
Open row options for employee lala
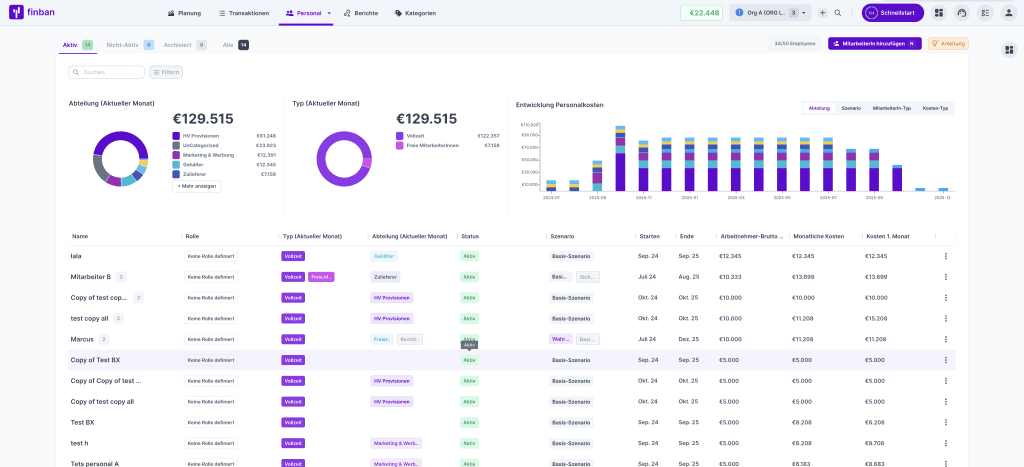click(945, 256)
